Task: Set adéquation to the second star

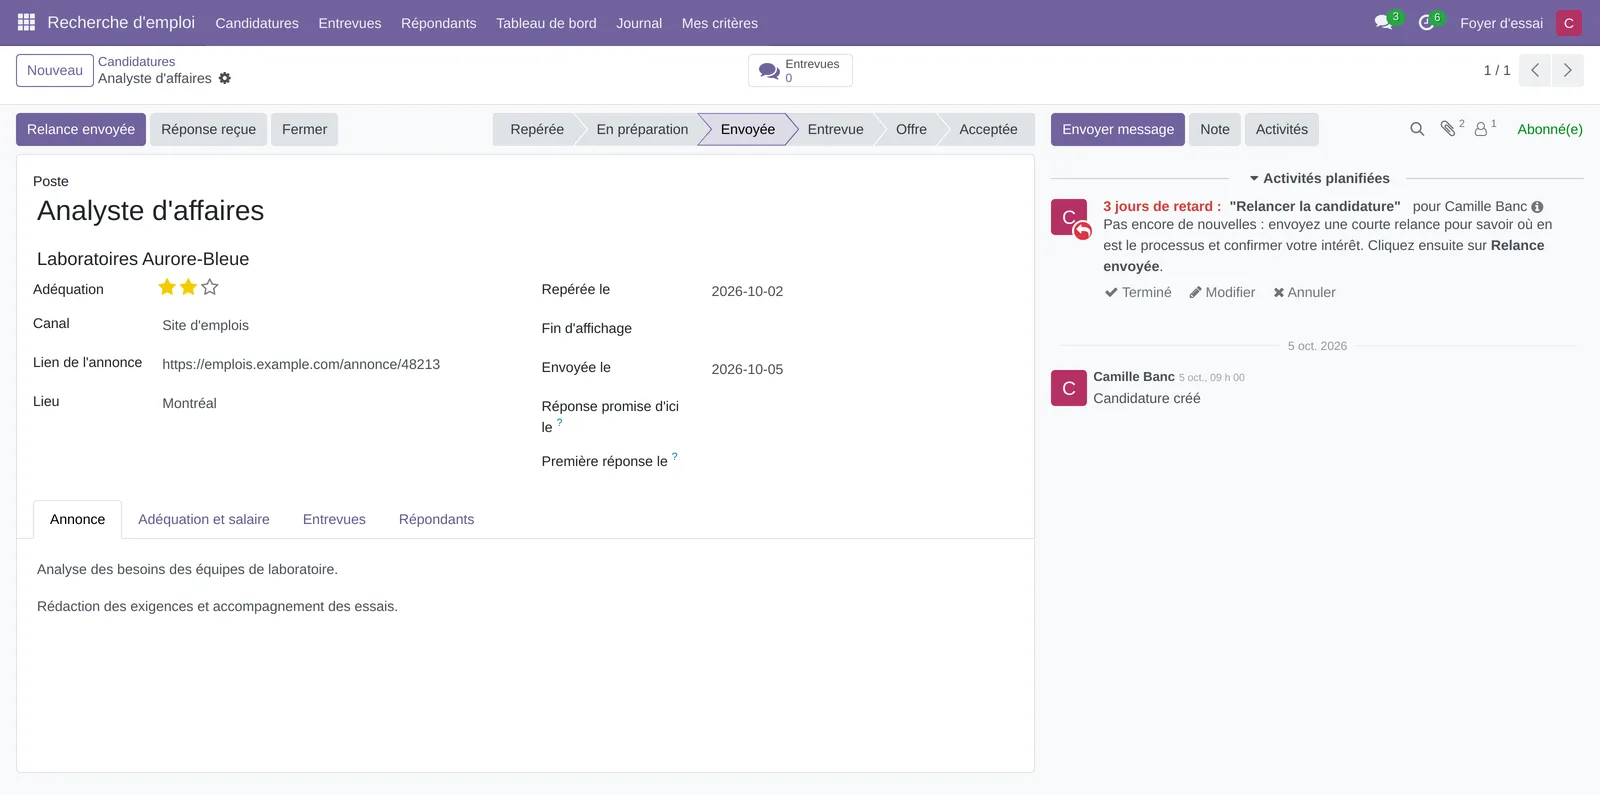Action: 188,287
